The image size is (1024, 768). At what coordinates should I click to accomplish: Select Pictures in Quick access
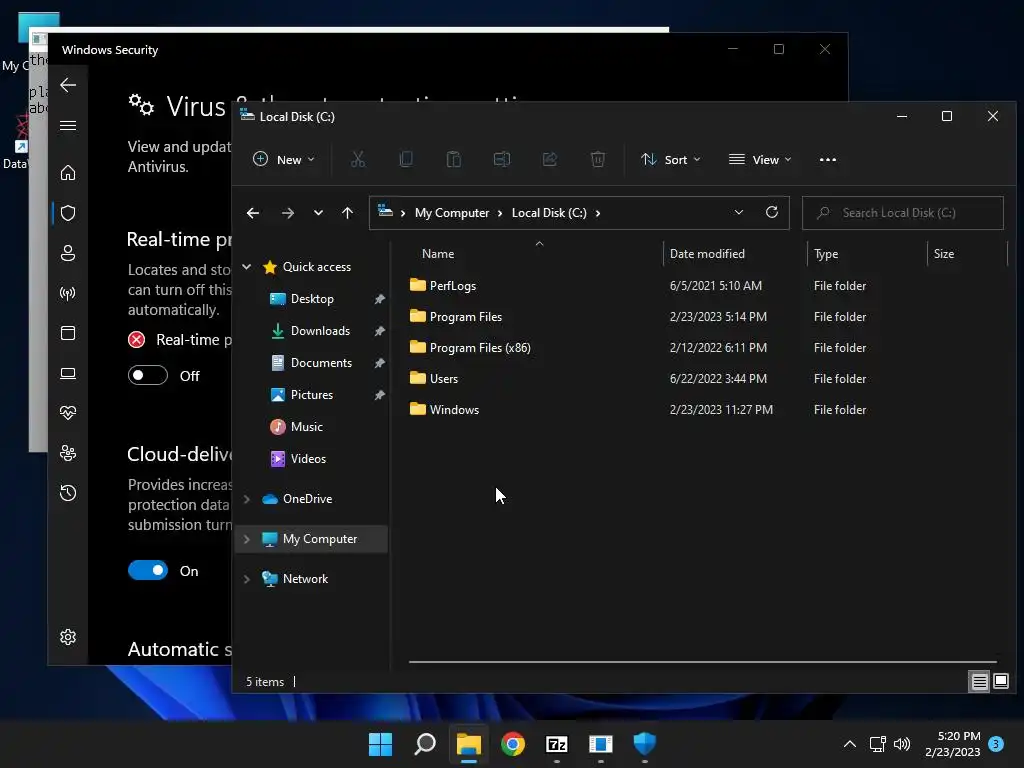(x=312, y=394)
